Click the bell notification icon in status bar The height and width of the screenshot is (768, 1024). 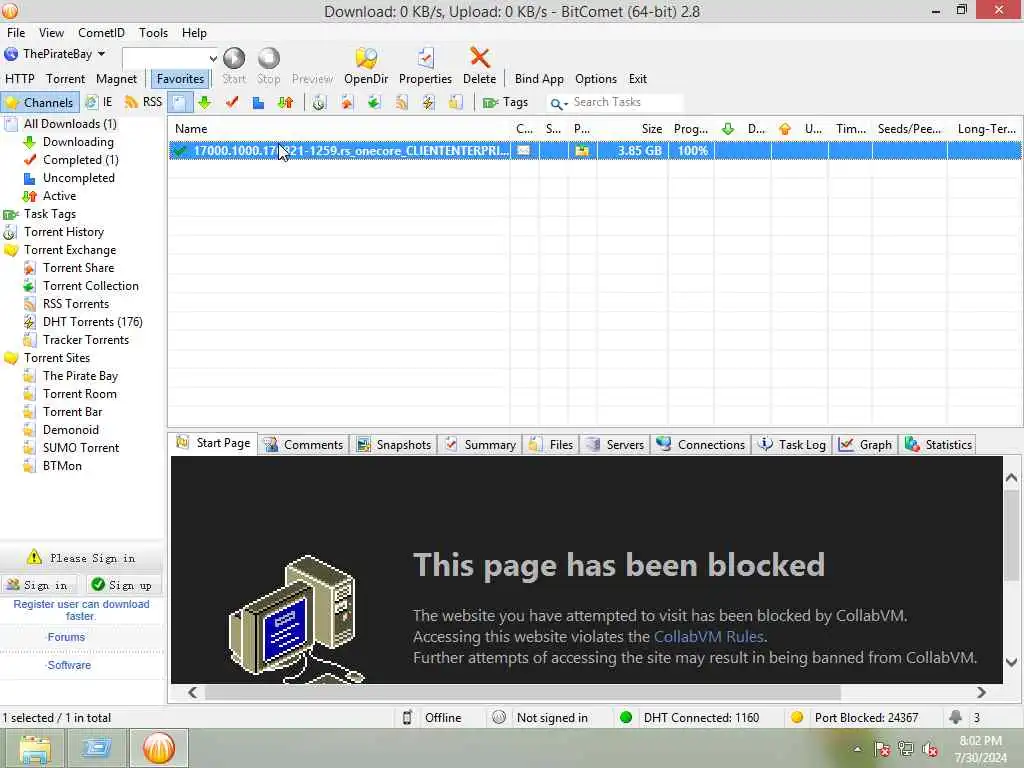coord(955,717)
